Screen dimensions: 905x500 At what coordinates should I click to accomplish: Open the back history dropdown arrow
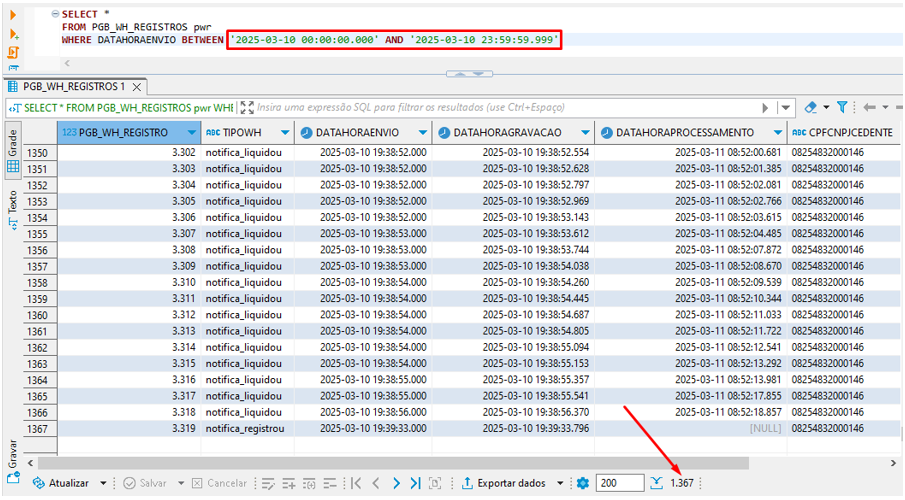(885, 107)
